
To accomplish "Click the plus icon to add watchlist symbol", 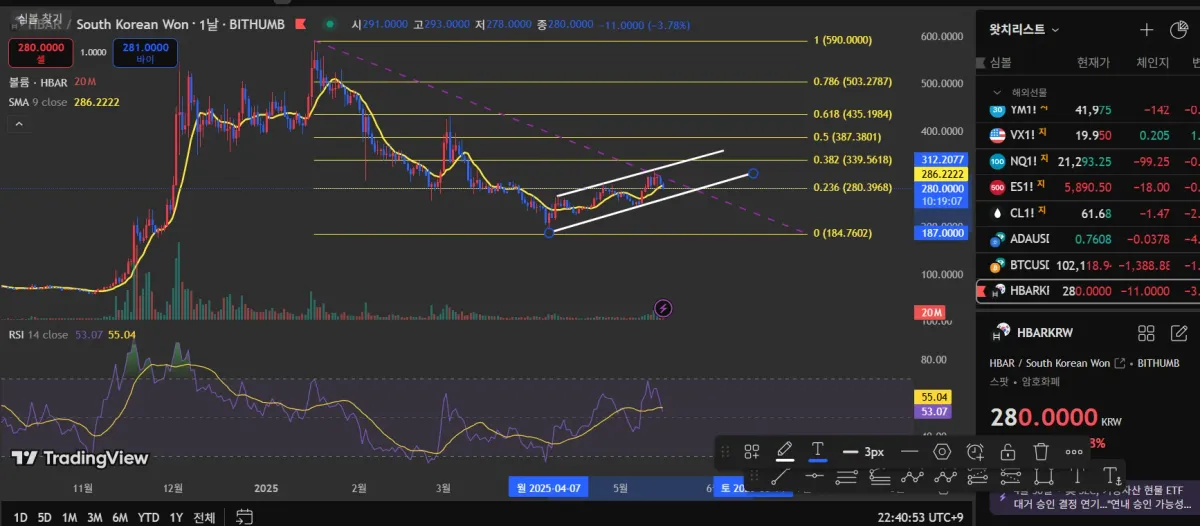I will point(1147,30).
